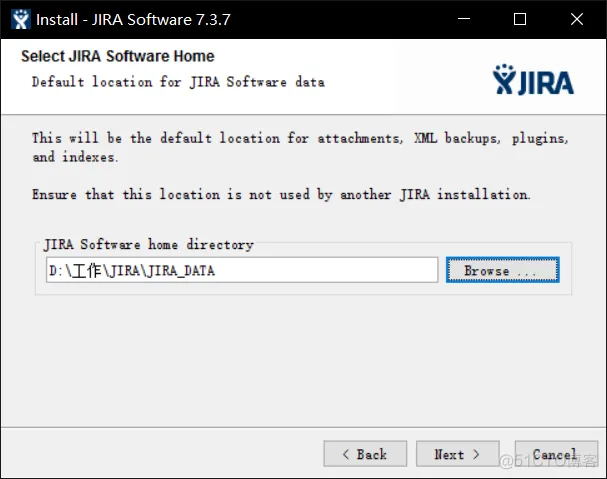Go to the Next step
Screen dimensions: 607x479
point(458,453)
